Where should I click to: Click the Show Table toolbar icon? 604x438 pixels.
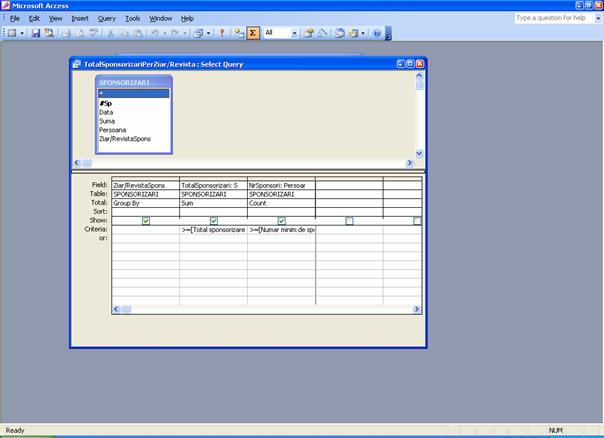coord(239,33)
